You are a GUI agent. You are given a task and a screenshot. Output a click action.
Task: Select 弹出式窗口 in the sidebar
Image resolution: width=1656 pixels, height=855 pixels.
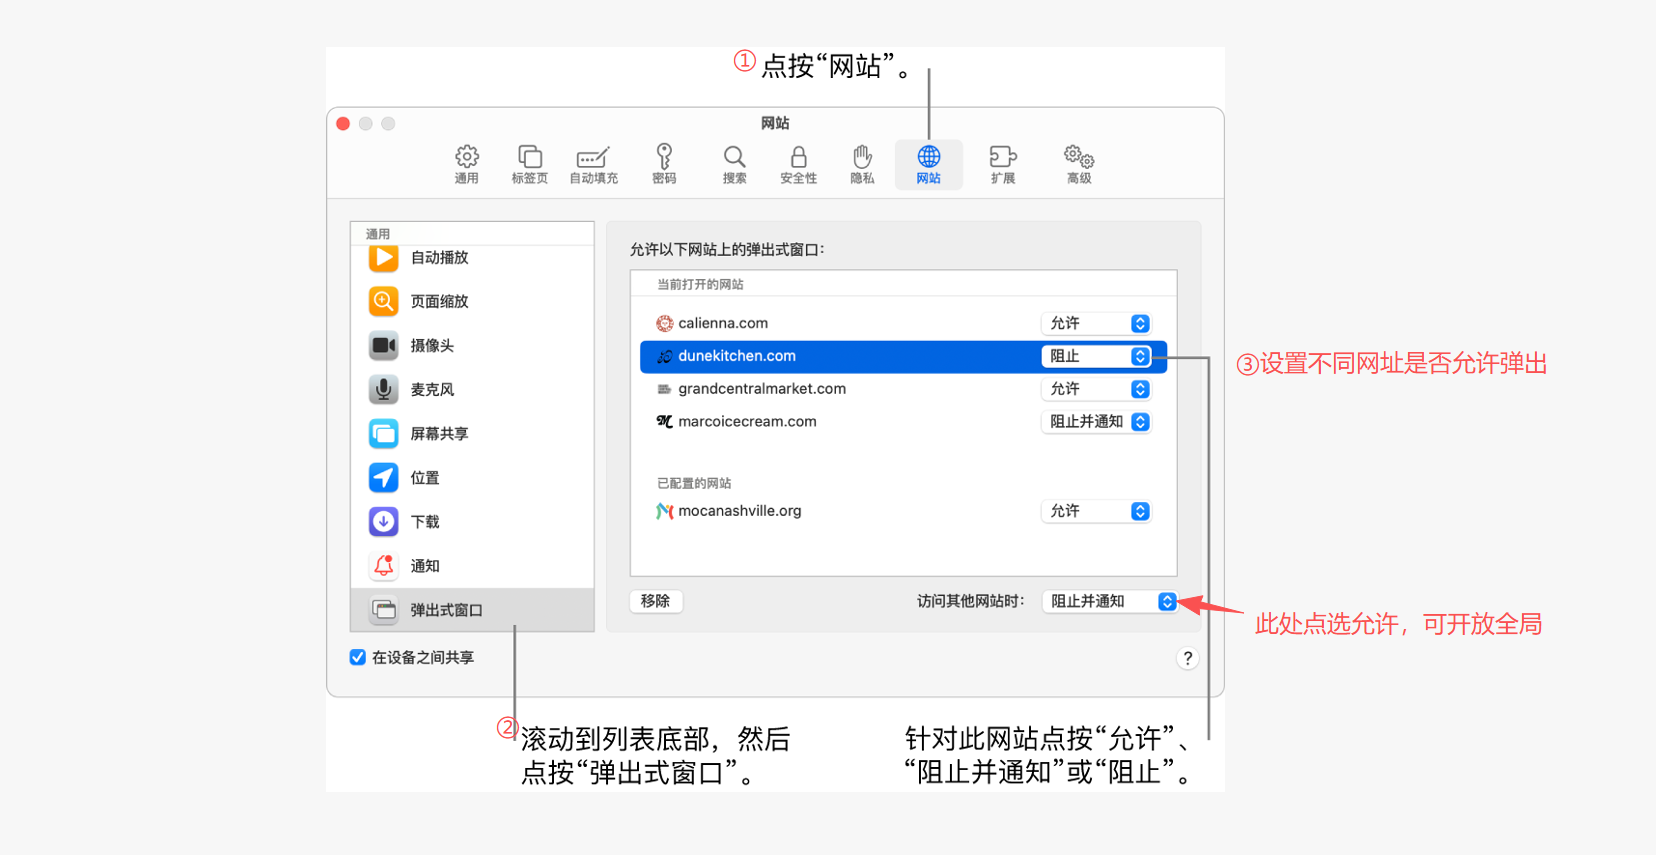click(x=472, y=609)
